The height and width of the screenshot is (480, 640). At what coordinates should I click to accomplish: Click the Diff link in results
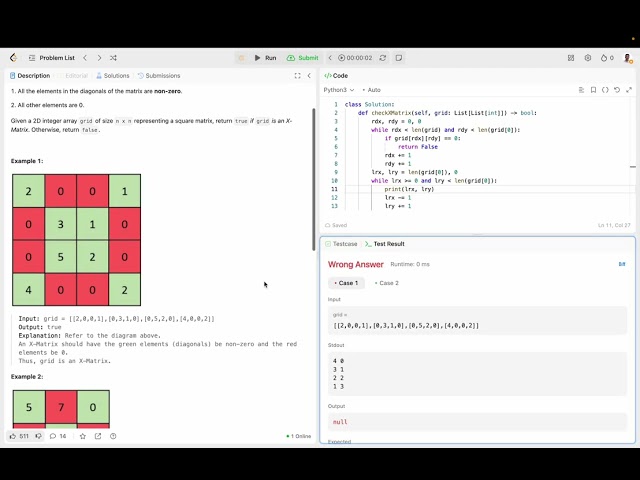click(622, 264)
